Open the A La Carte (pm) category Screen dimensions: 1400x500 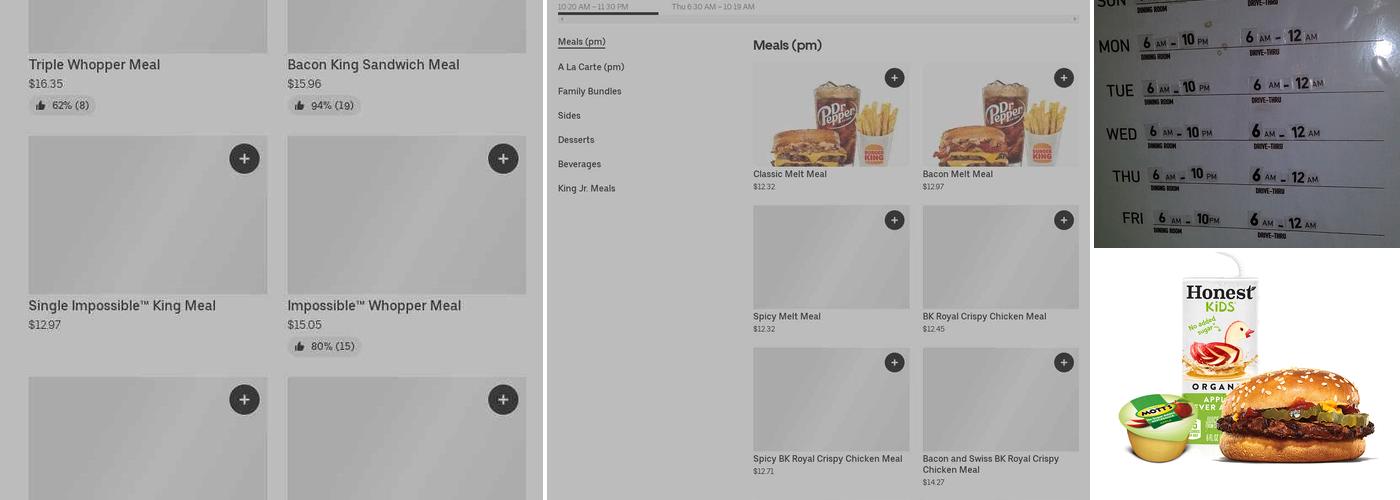591,67
